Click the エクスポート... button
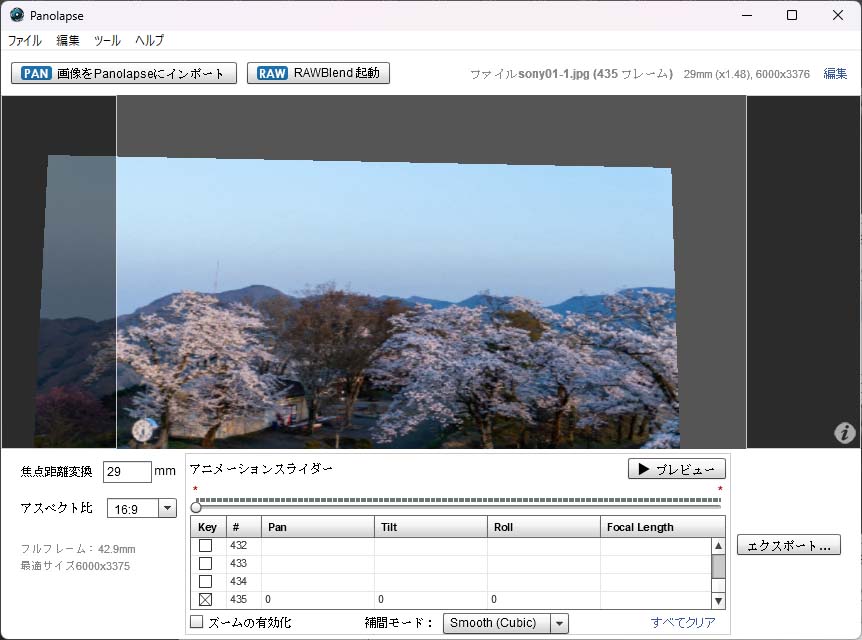The width and height of the screenshot is (862, 640). point(788,545)
